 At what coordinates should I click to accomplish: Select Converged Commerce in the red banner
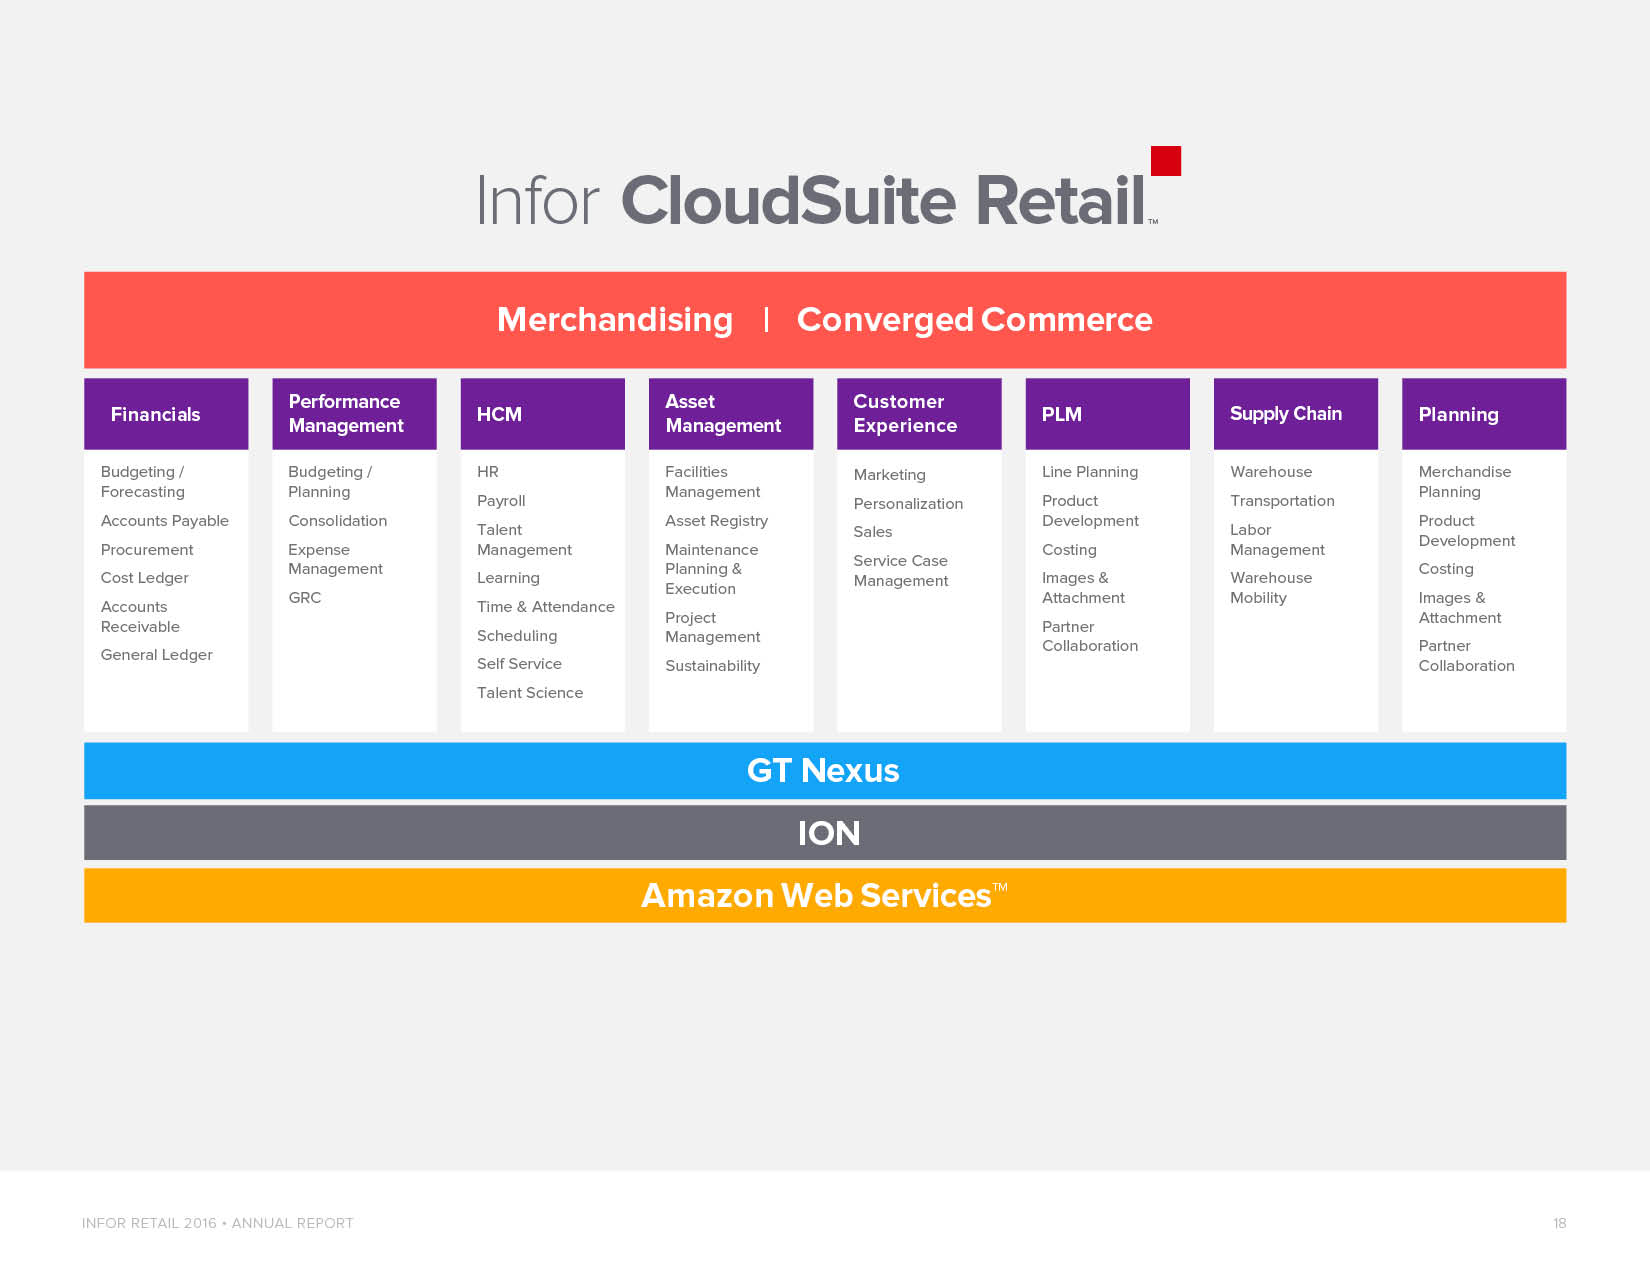pyautogui.click(x=974, y=319)
